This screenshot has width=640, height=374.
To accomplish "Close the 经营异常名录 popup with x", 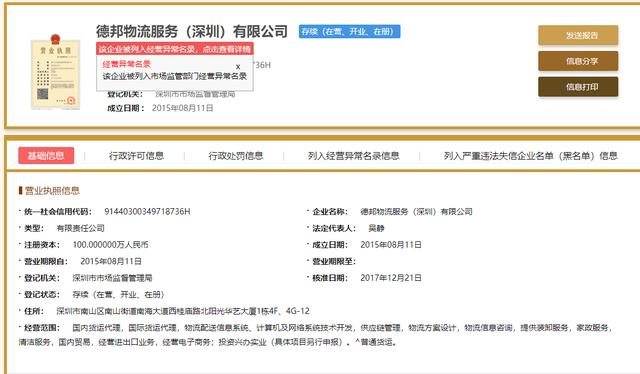I will (238, 67).
